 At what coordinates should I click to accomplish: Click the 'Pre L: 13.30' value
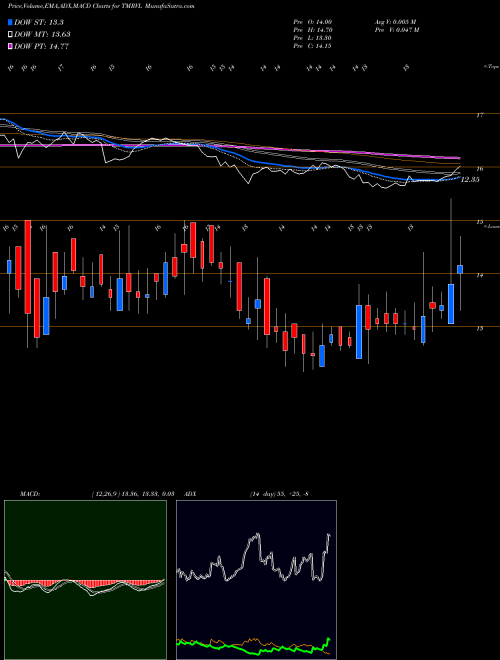(313, 38)
